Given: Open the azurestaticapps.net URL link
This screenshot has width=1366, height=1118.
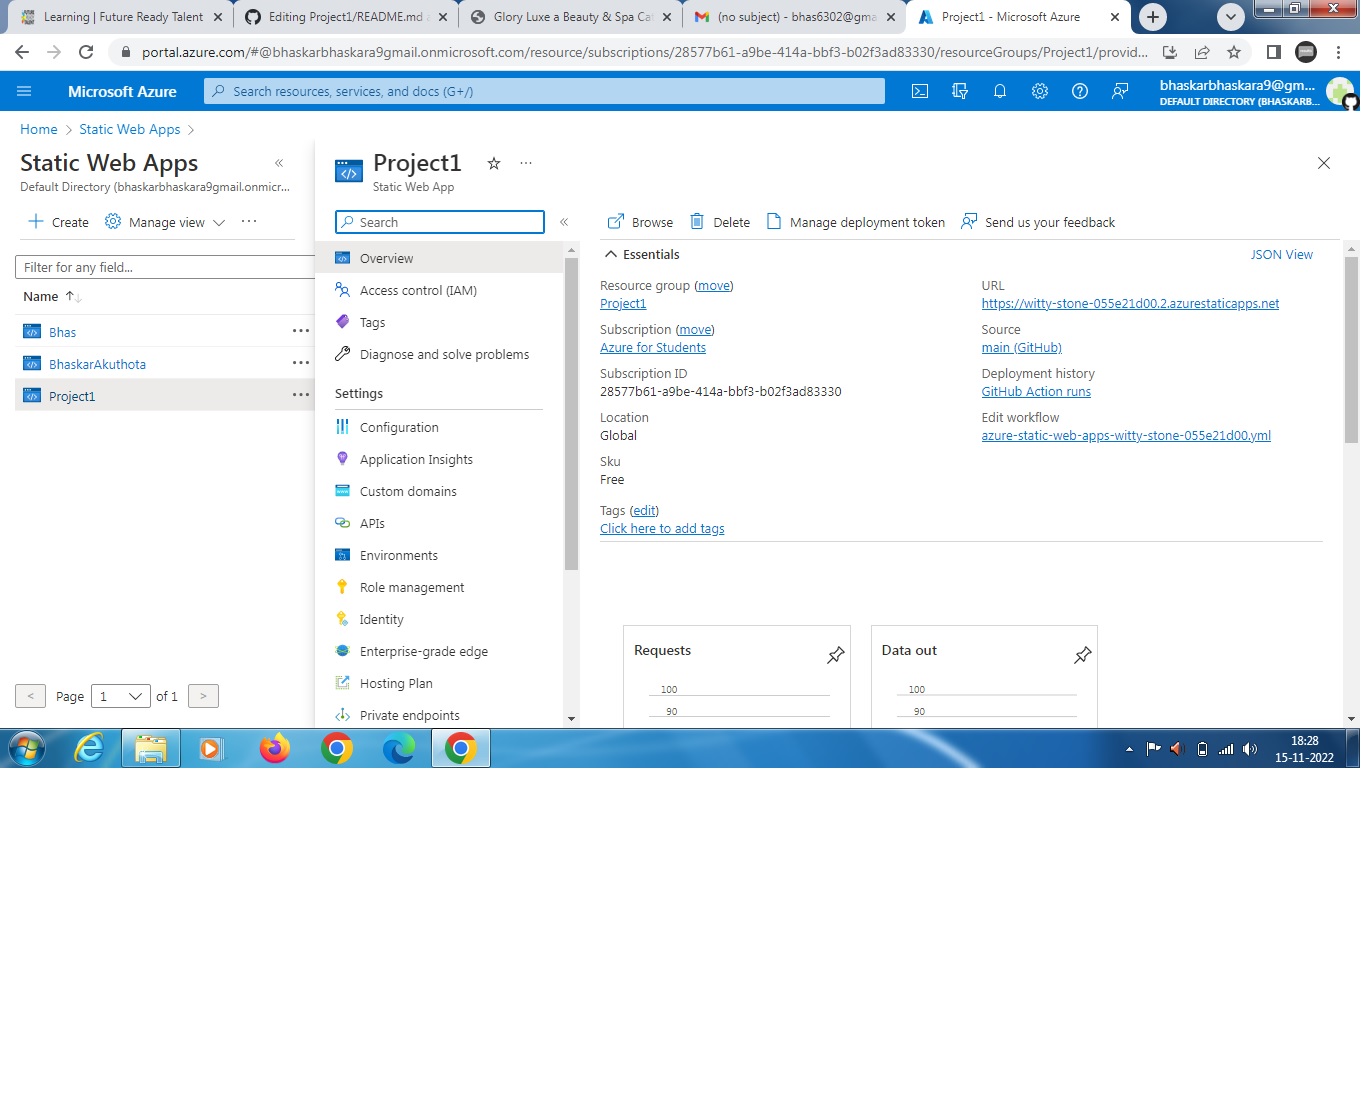Looking at the screenshot, I should coord(1130,304).
